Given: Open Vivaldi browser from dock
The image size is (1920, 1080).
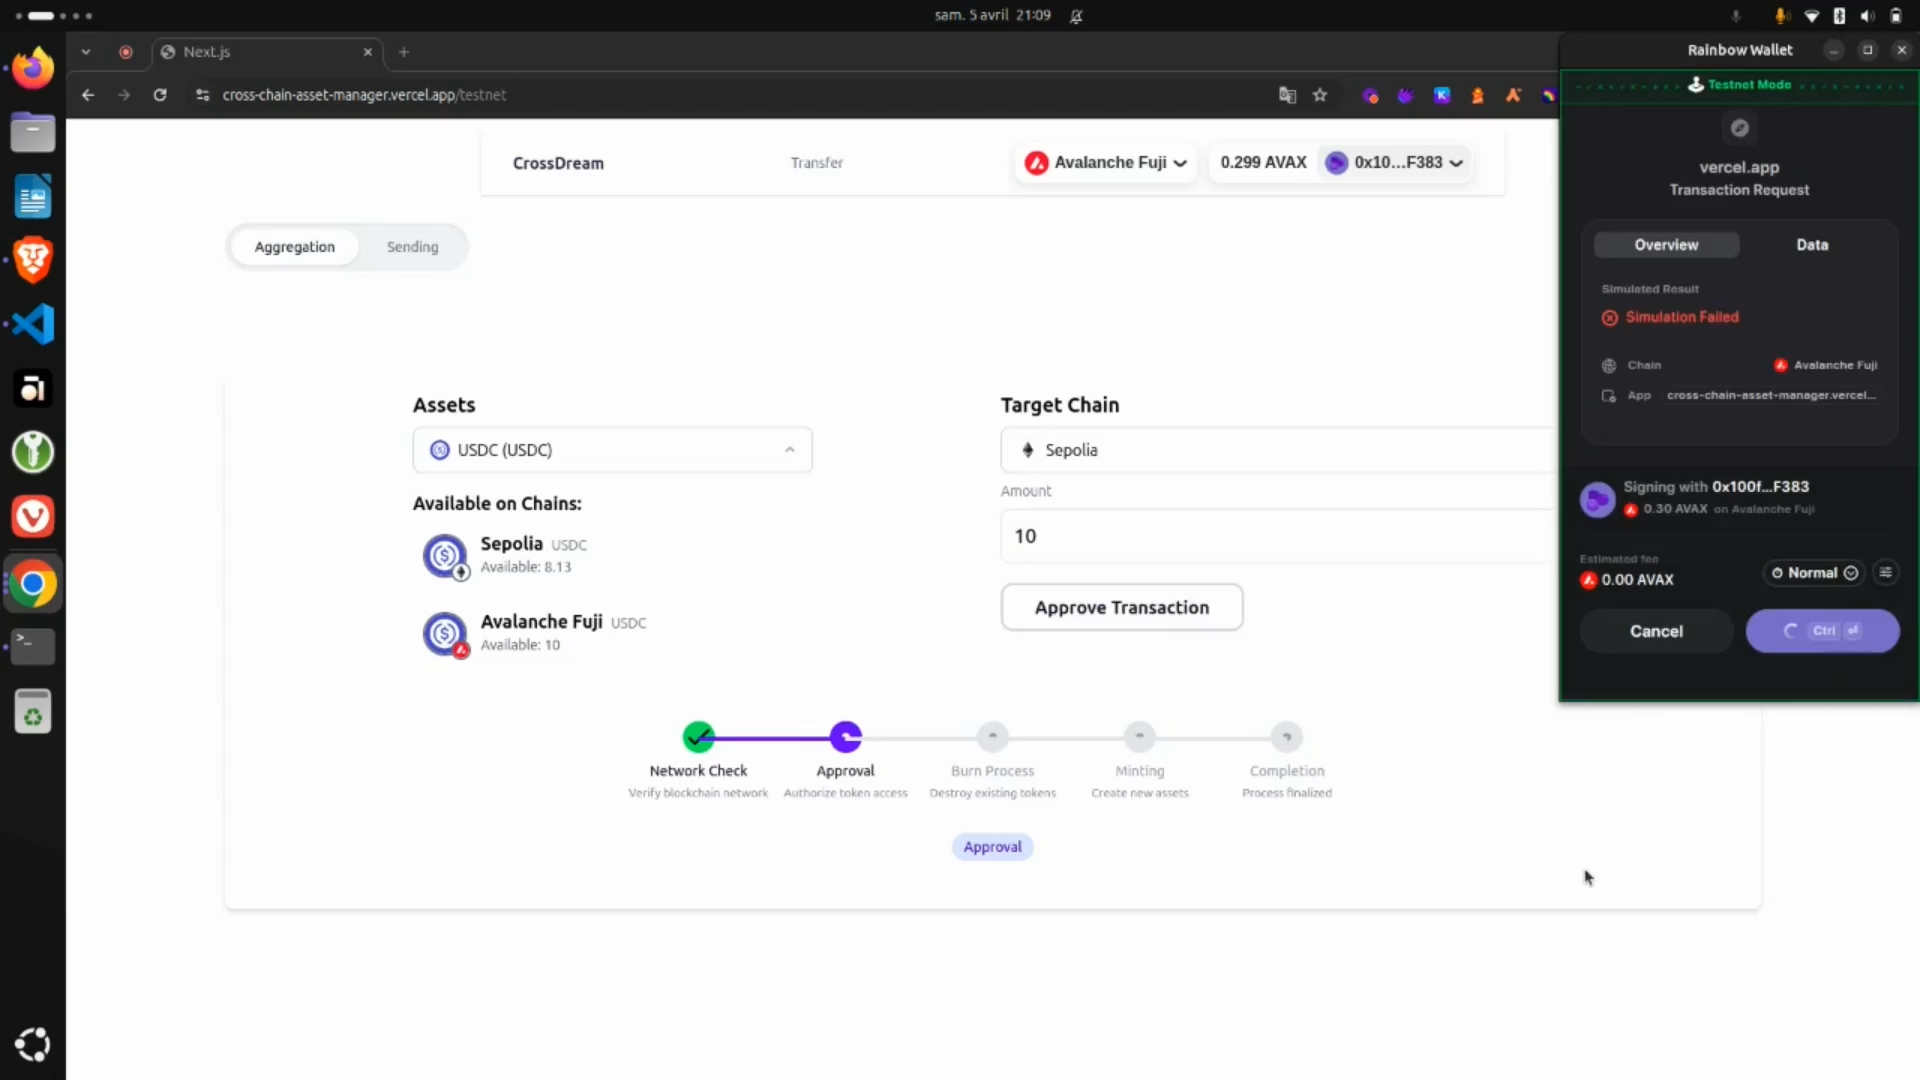Looking at the screenshot, I should 33,516.
